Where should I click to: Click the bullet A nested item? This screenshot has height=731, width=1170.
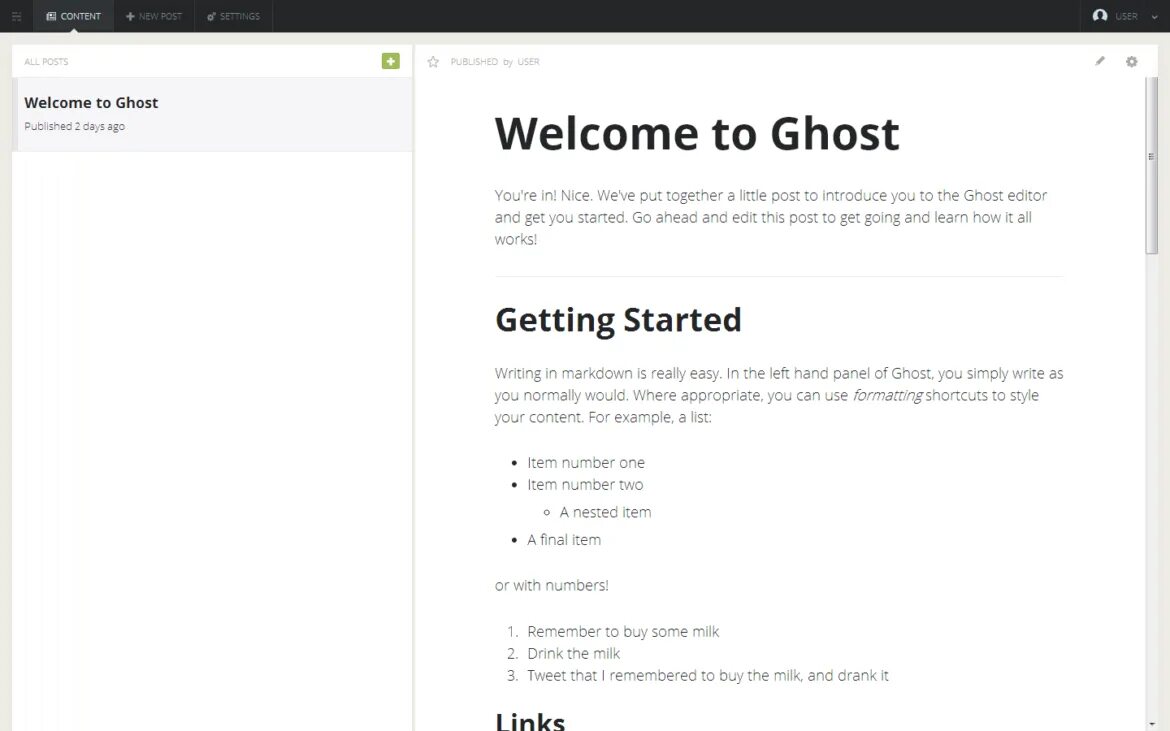(x=605, y=512)
